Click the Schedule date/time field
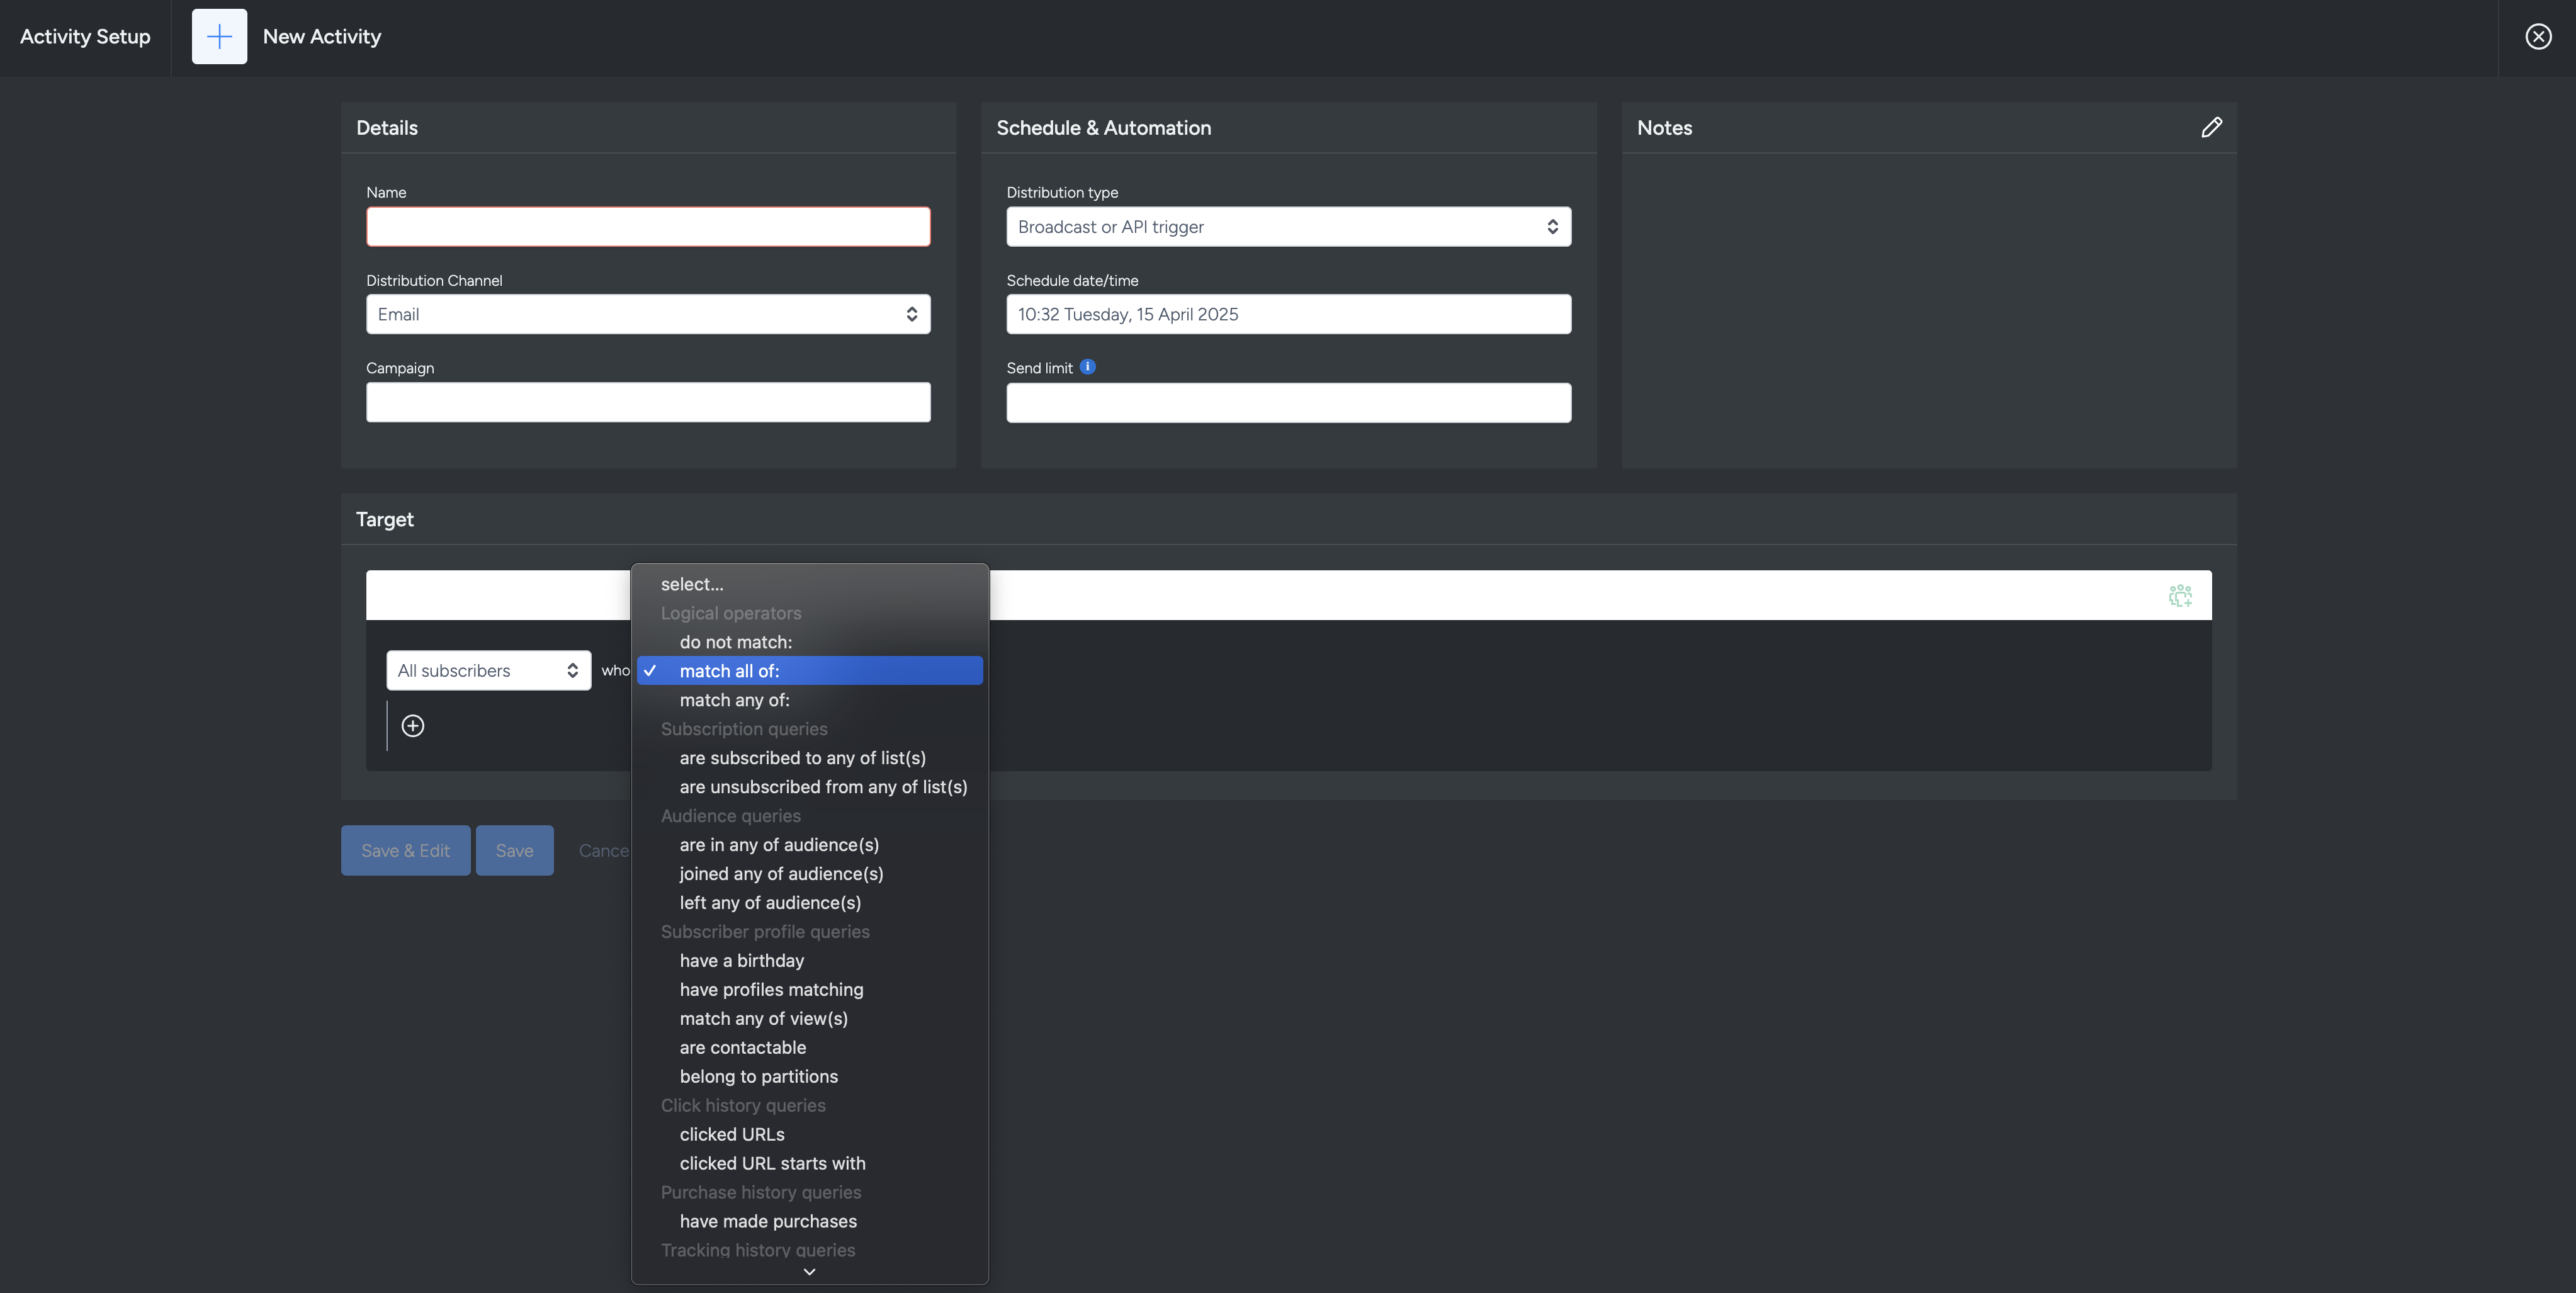 click(1287, 314)
